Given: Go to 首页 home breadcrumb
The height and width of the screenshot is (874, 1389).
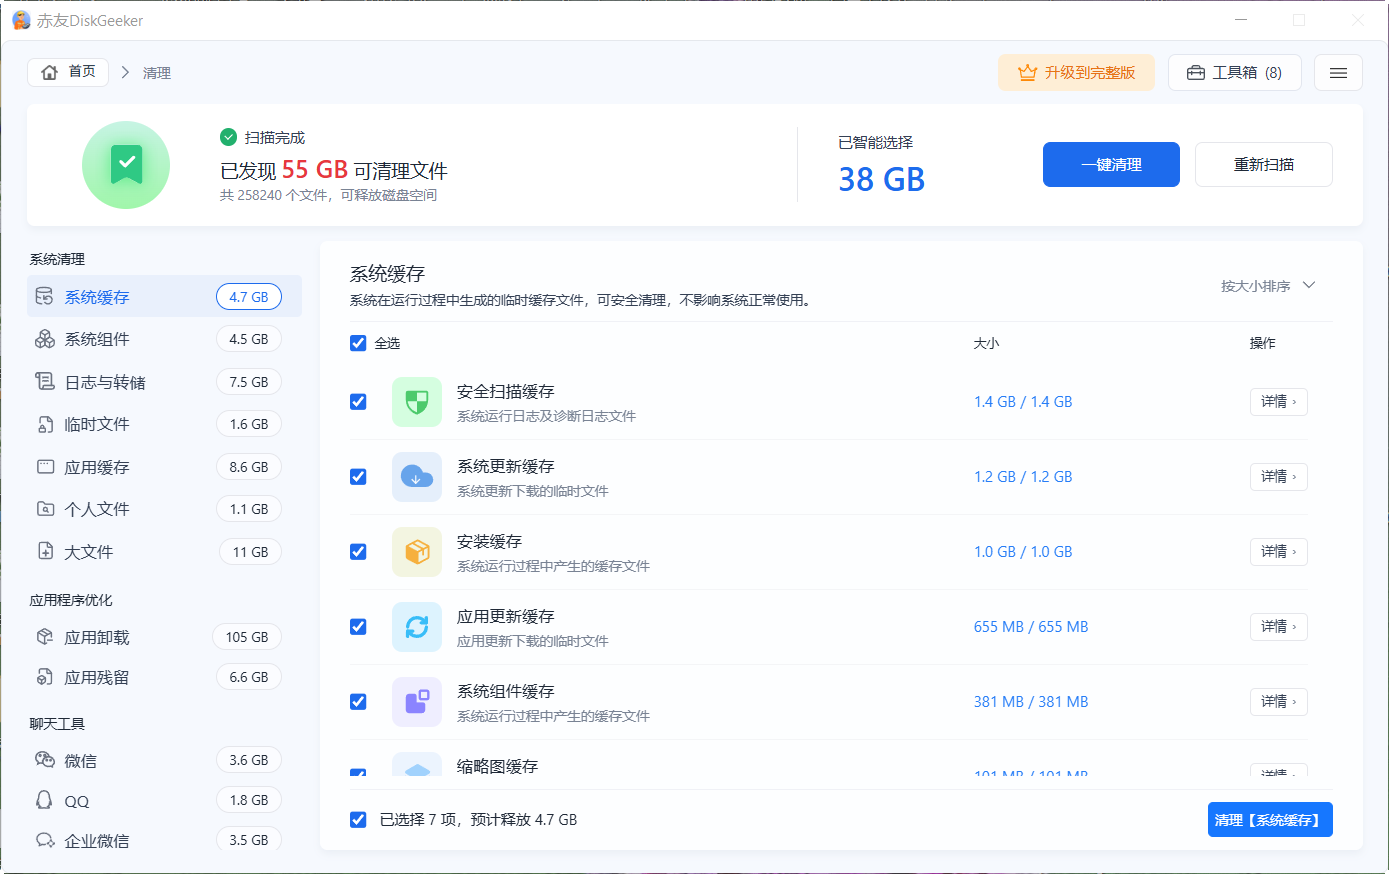Looking at the screenshot, I should coord(68,72).
